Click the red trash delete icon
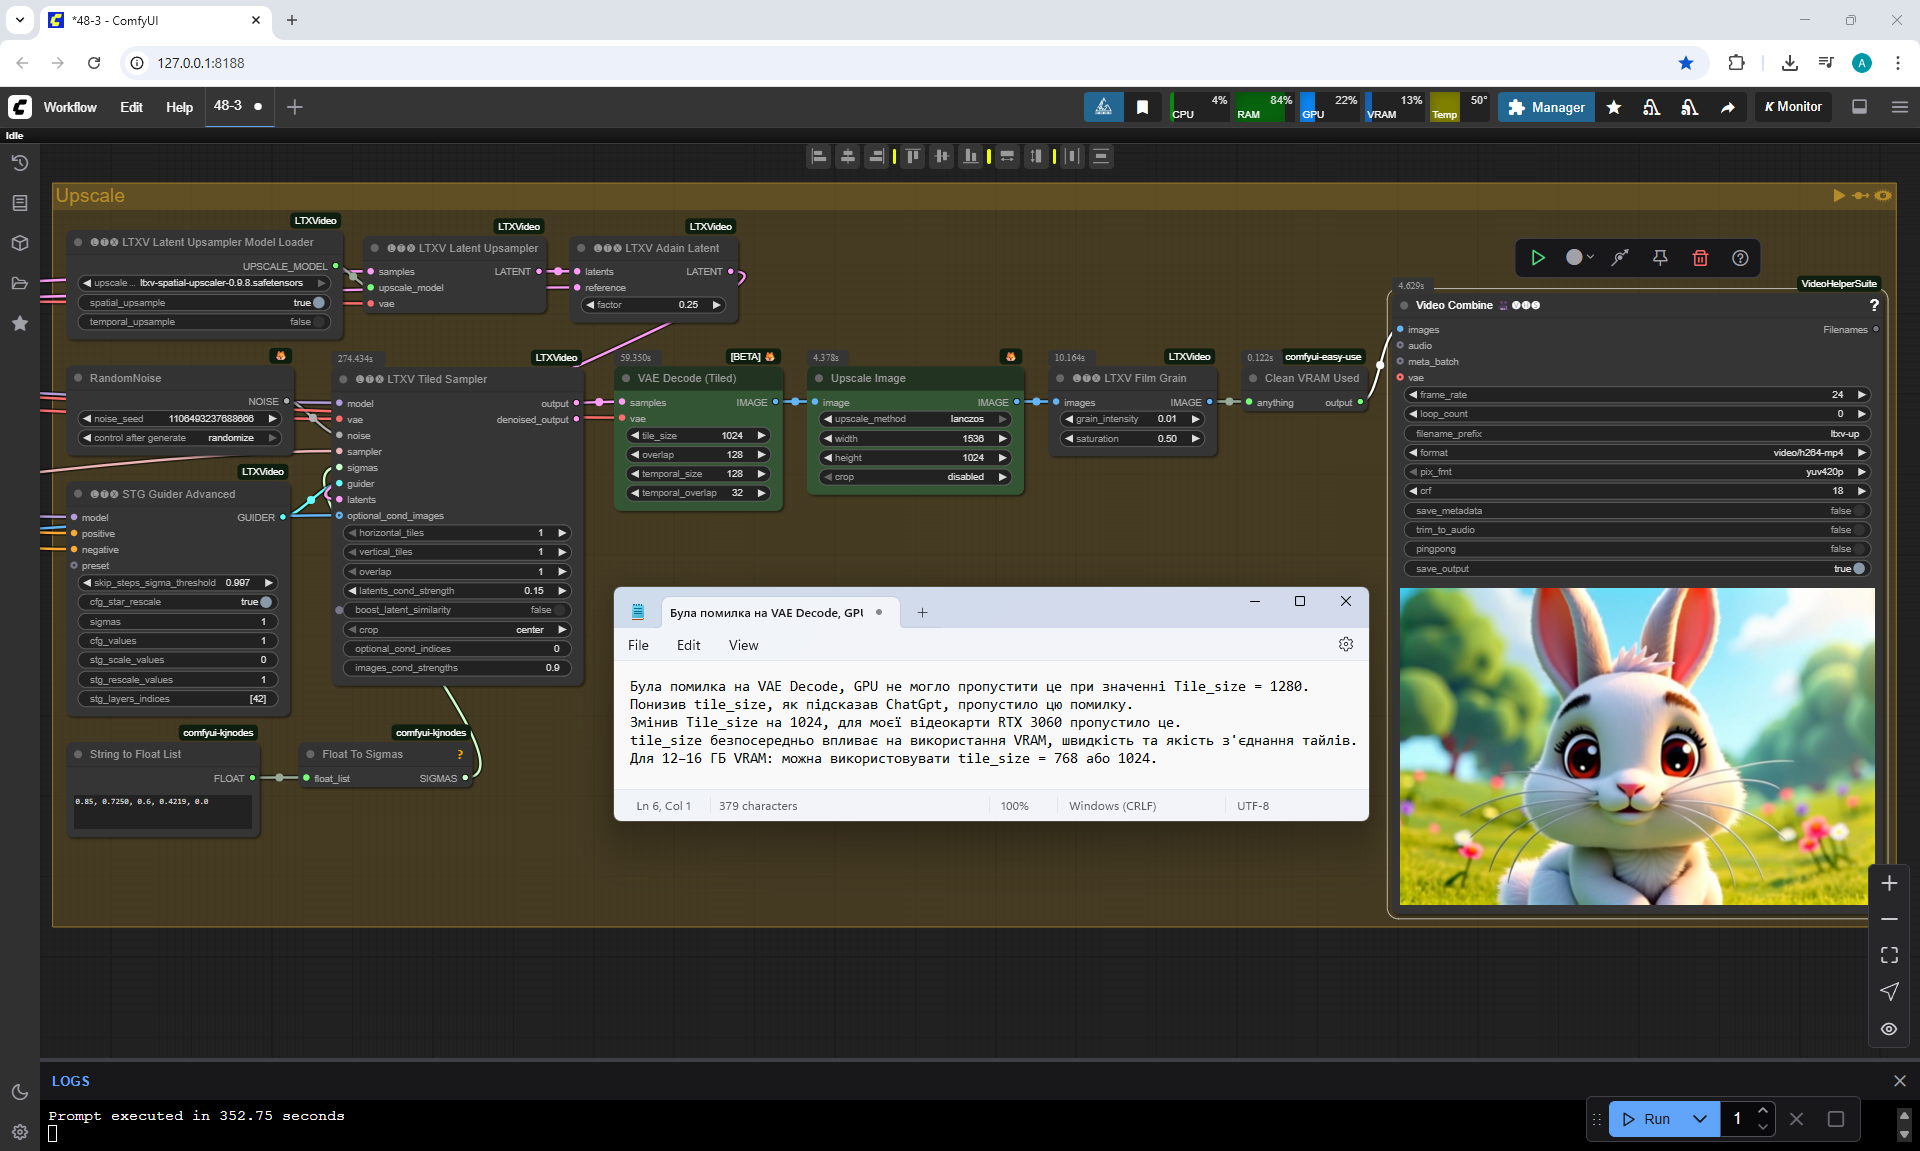The width and height of the screenshot is (1920, 1151). click(1700, 258)
